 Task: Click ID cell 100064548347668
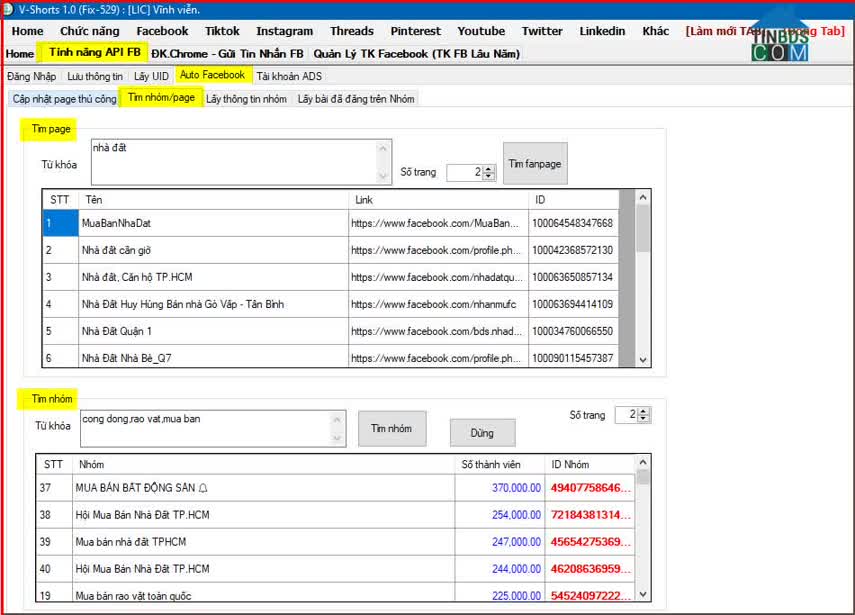coord(574,223)
